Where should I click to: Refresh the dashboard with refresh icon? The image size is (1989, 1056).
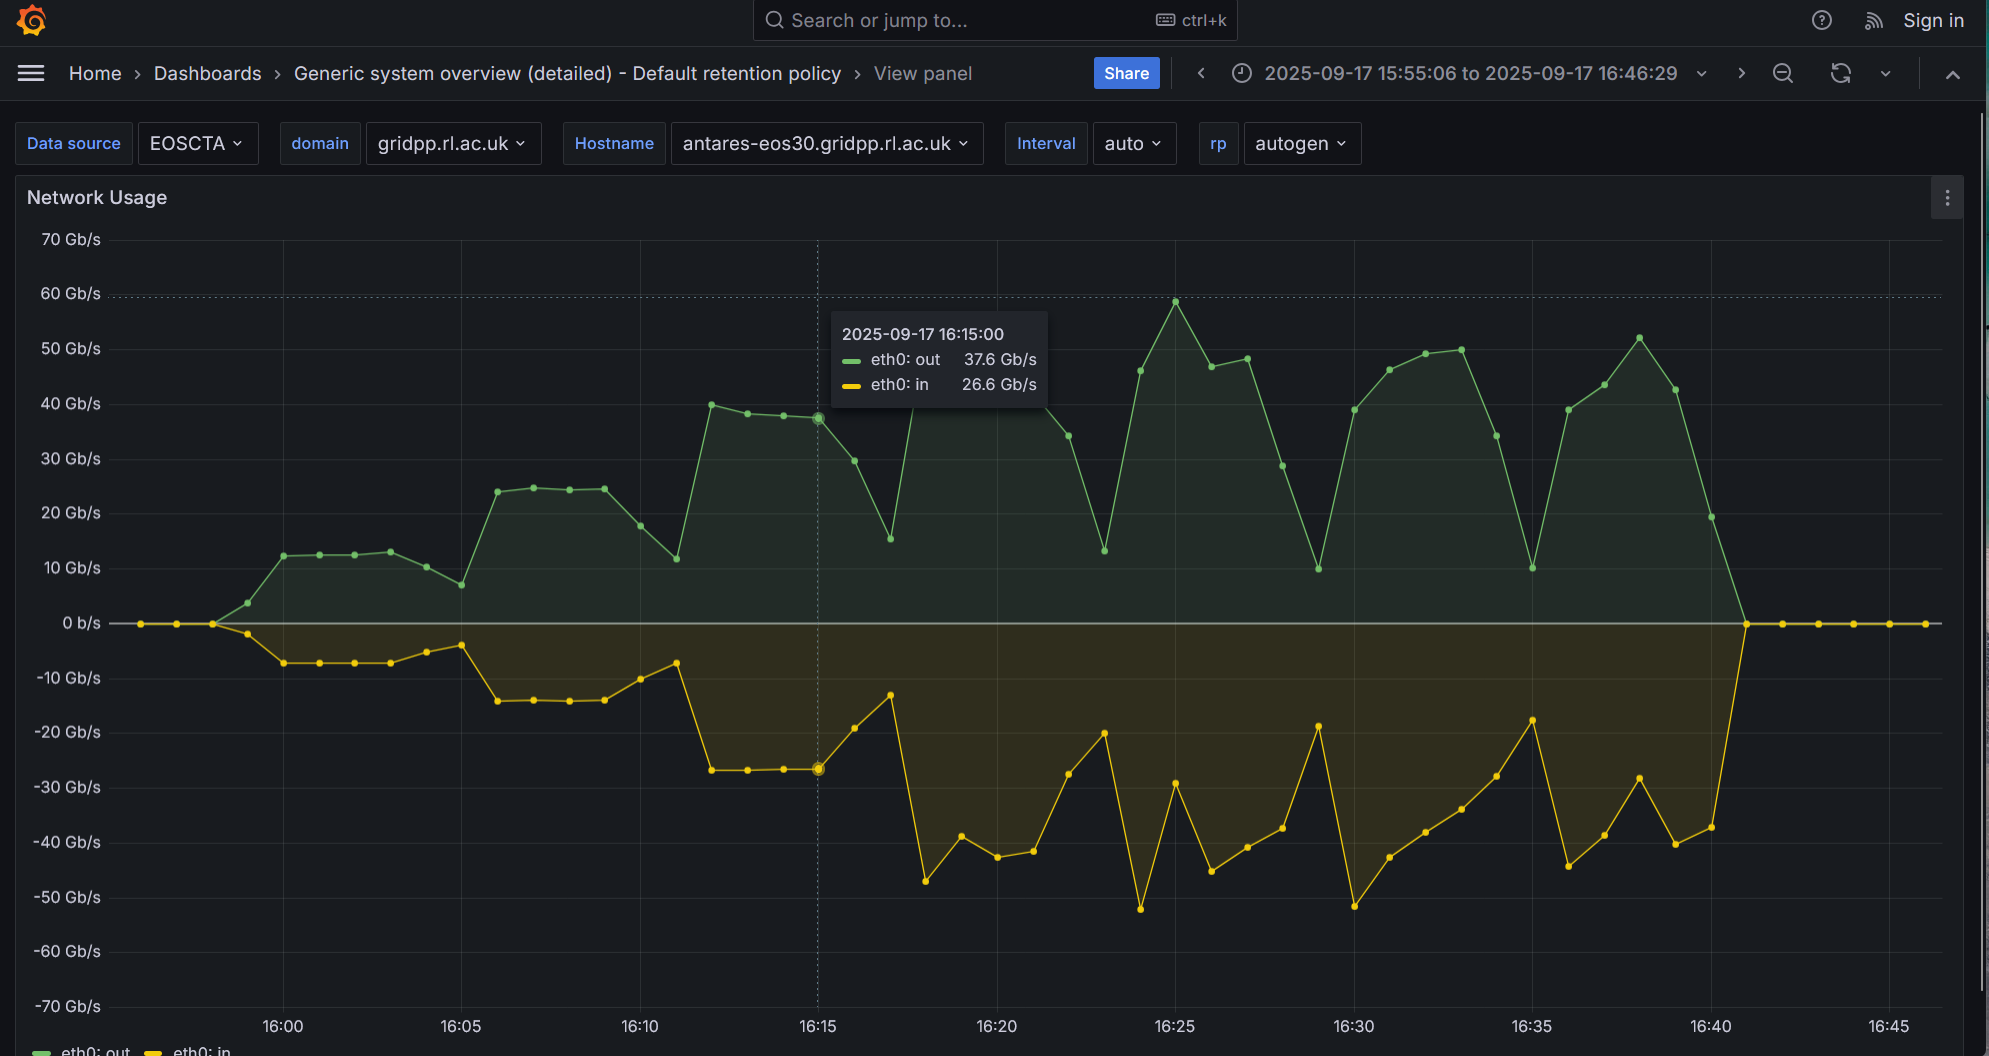1840,73
